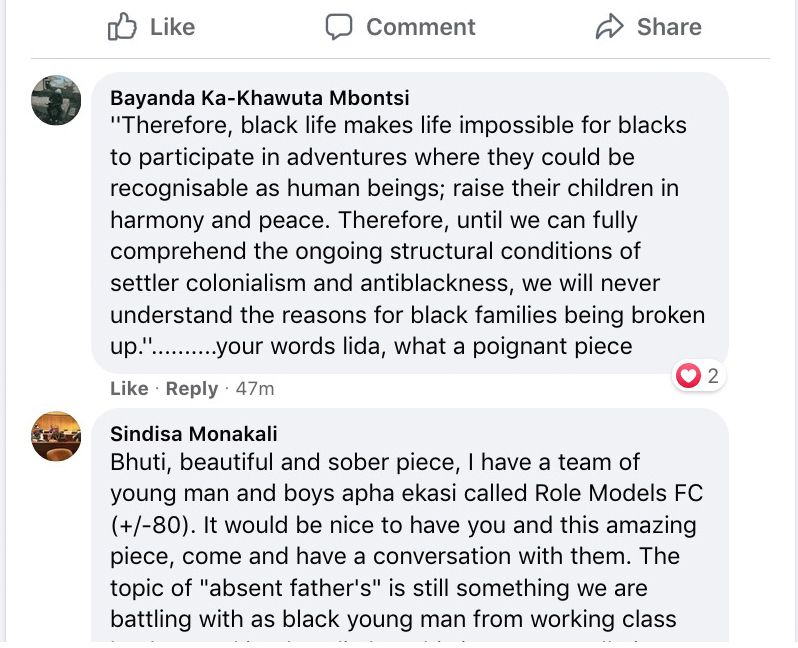Click the speech bubble Comment icon
798x648 pixels.
[x=340, y=27]
